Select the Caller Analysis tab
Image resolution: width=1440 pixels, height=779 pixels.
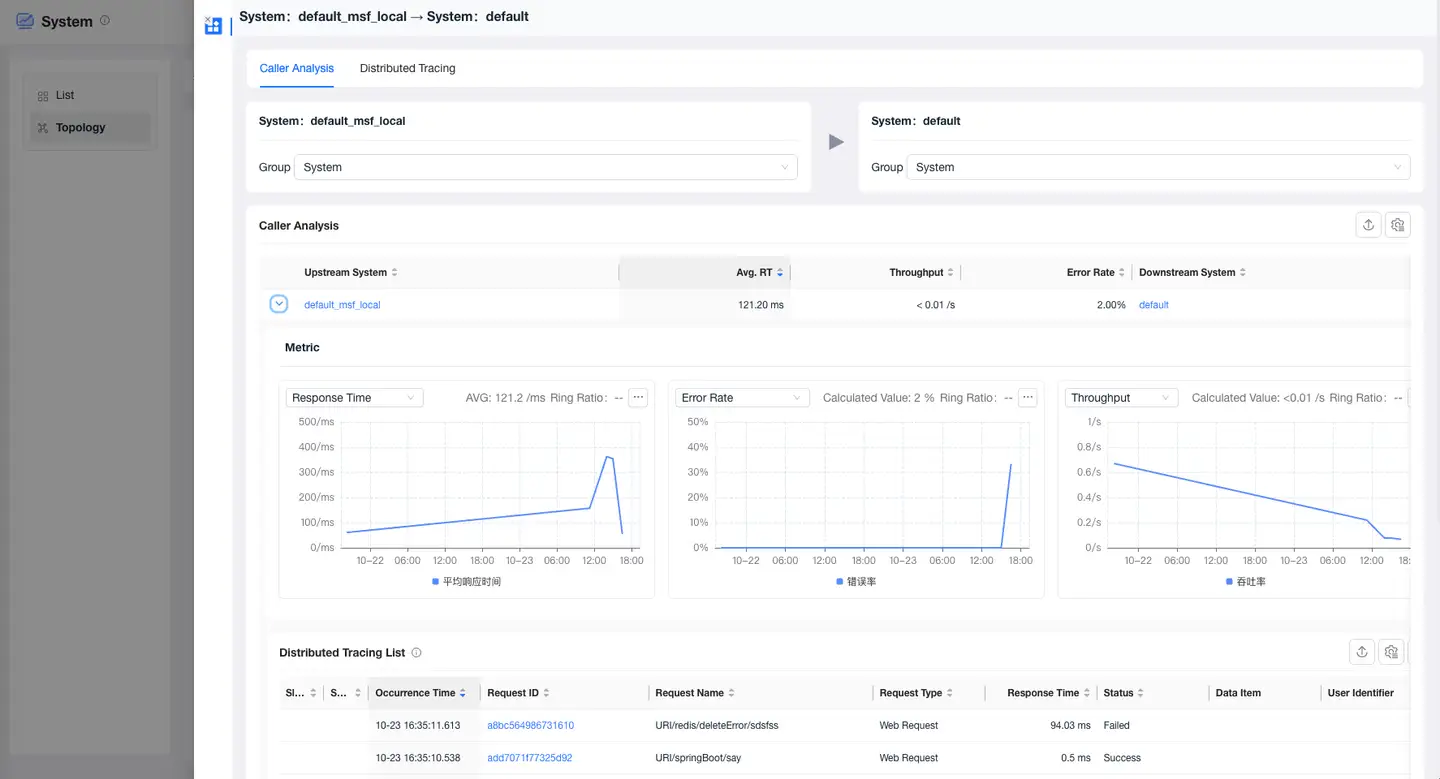pyautogui.click(x=296, y=68)
